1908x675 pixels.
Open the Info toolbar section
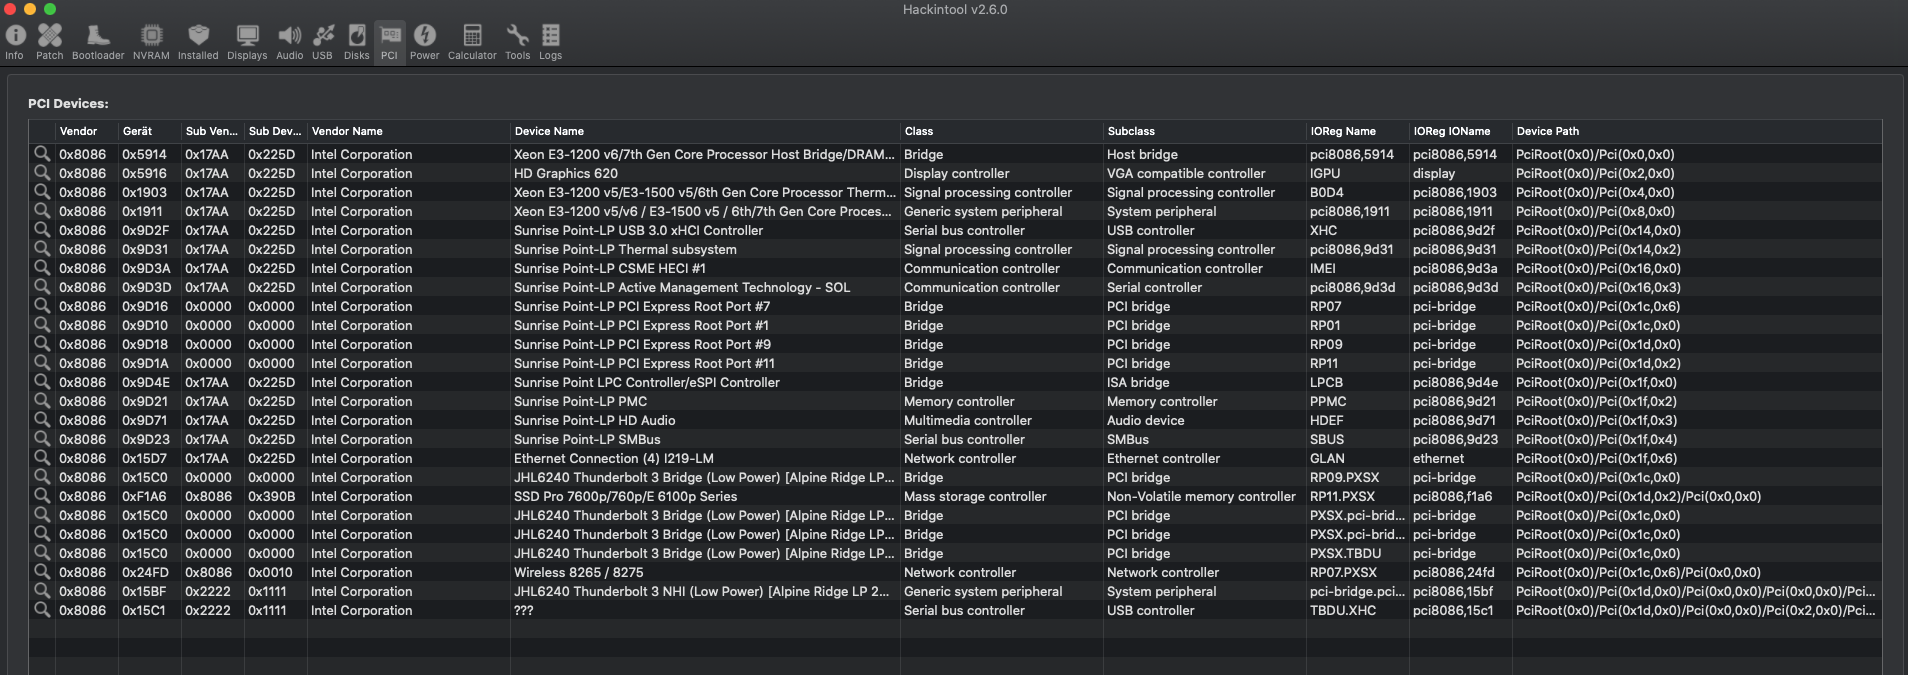click(15, 42)
